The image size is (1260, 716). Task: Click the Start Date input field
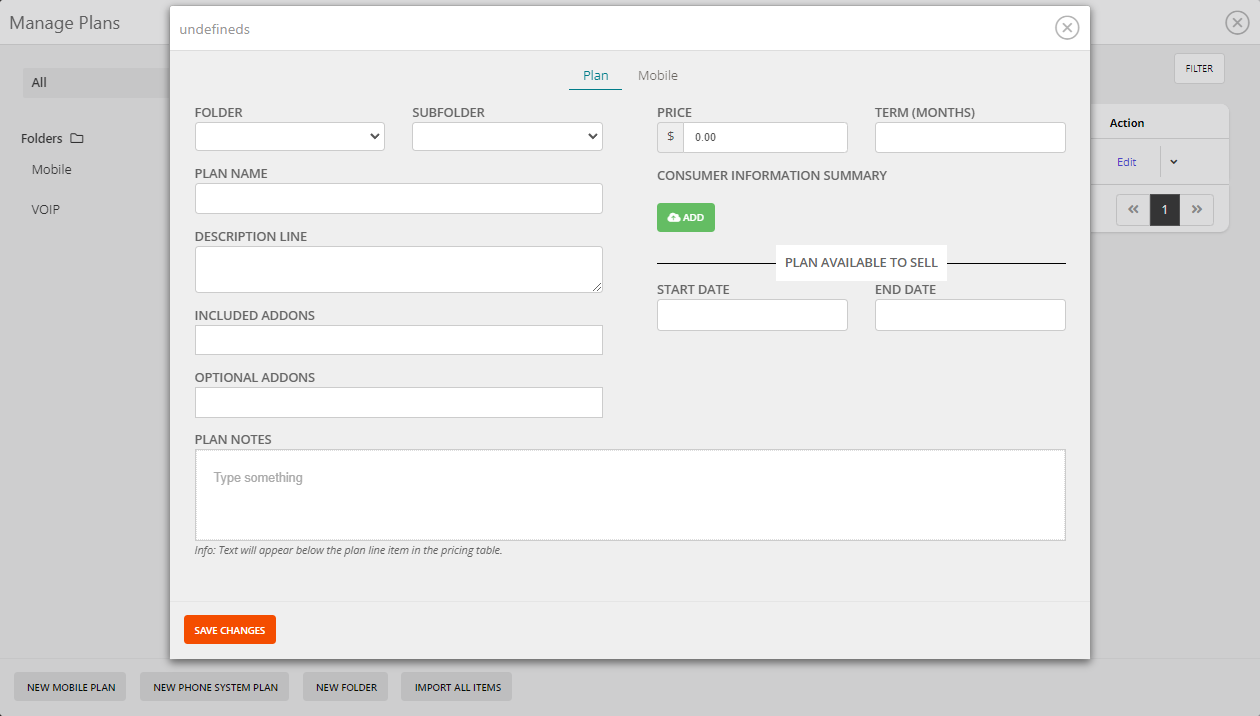click(752, 314)
